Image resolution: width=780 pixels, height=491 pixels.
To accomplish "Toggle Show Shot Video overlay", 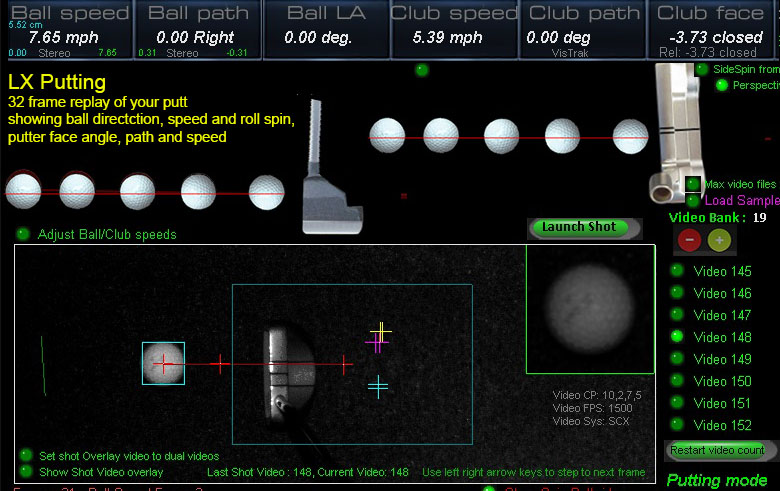I will (x=25, y=471).
